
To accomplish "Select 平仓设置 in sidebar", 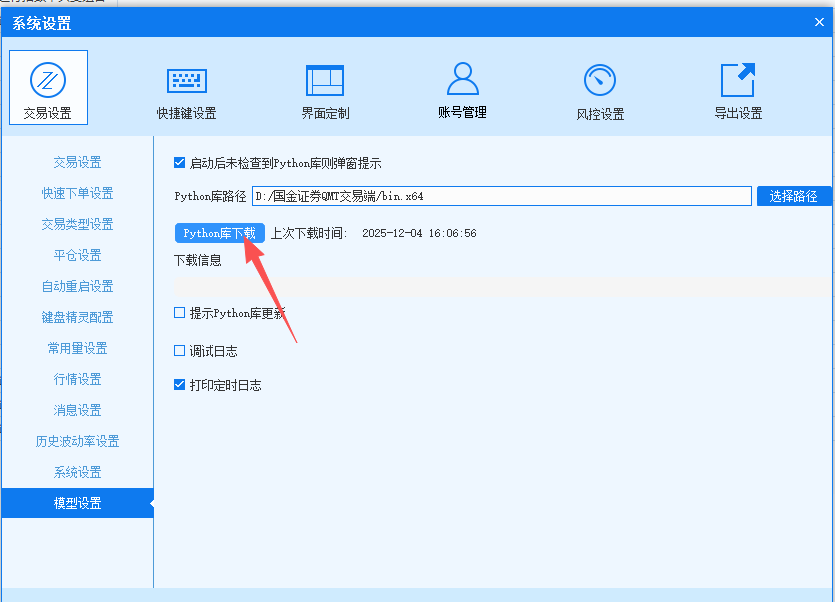I will [x=77, y=255].
